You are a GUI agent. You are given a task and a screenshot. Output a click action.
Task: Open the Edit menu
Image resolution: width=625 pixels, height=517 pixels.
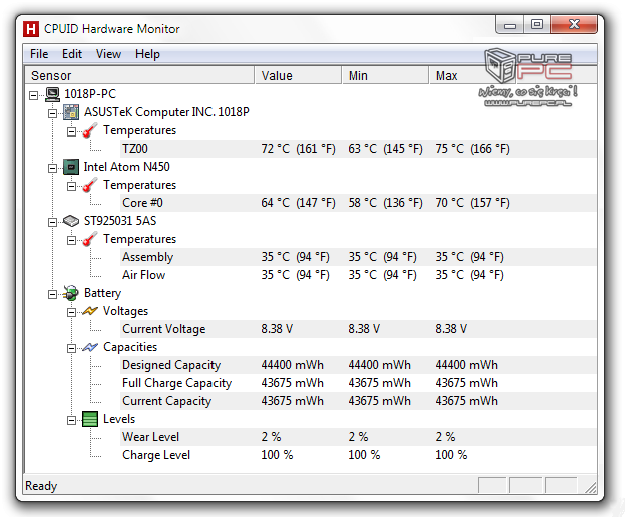[x=72, y=54]
